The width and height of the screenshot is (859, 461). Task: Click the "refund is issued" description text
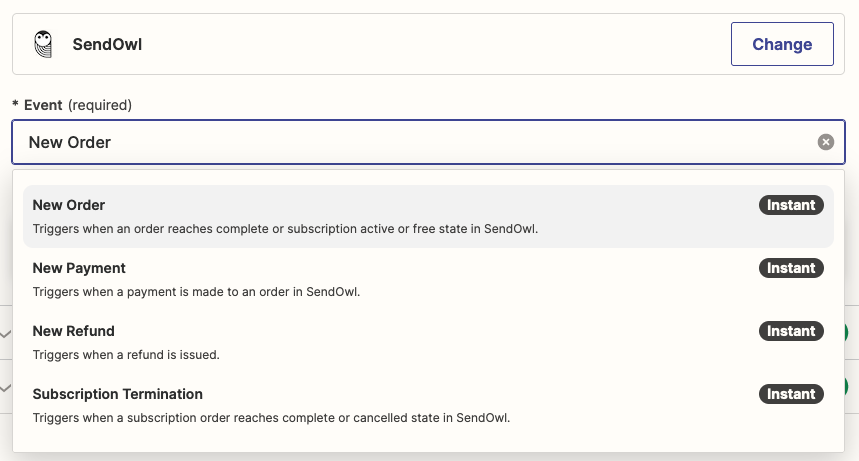[x=126, y=355]
